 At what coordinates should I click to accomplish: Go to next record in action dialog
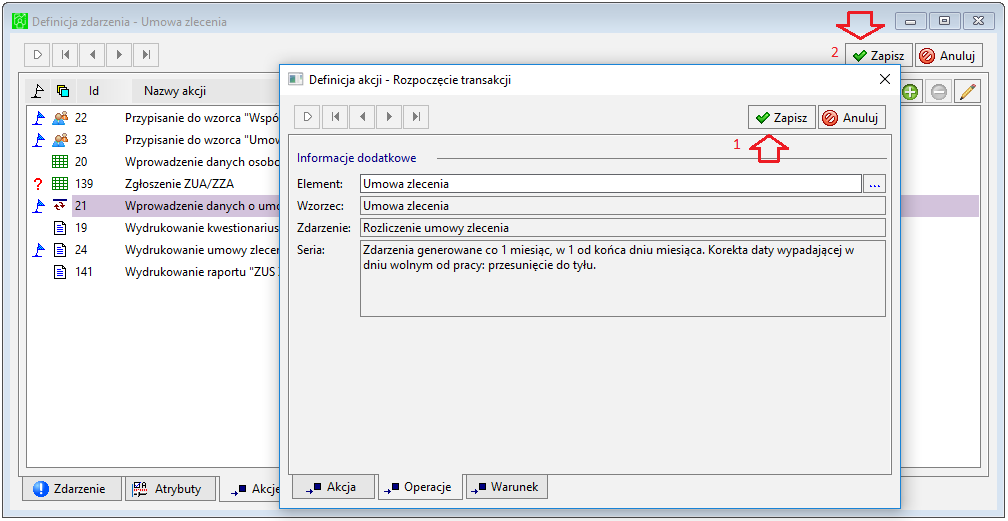click(389, 116)
